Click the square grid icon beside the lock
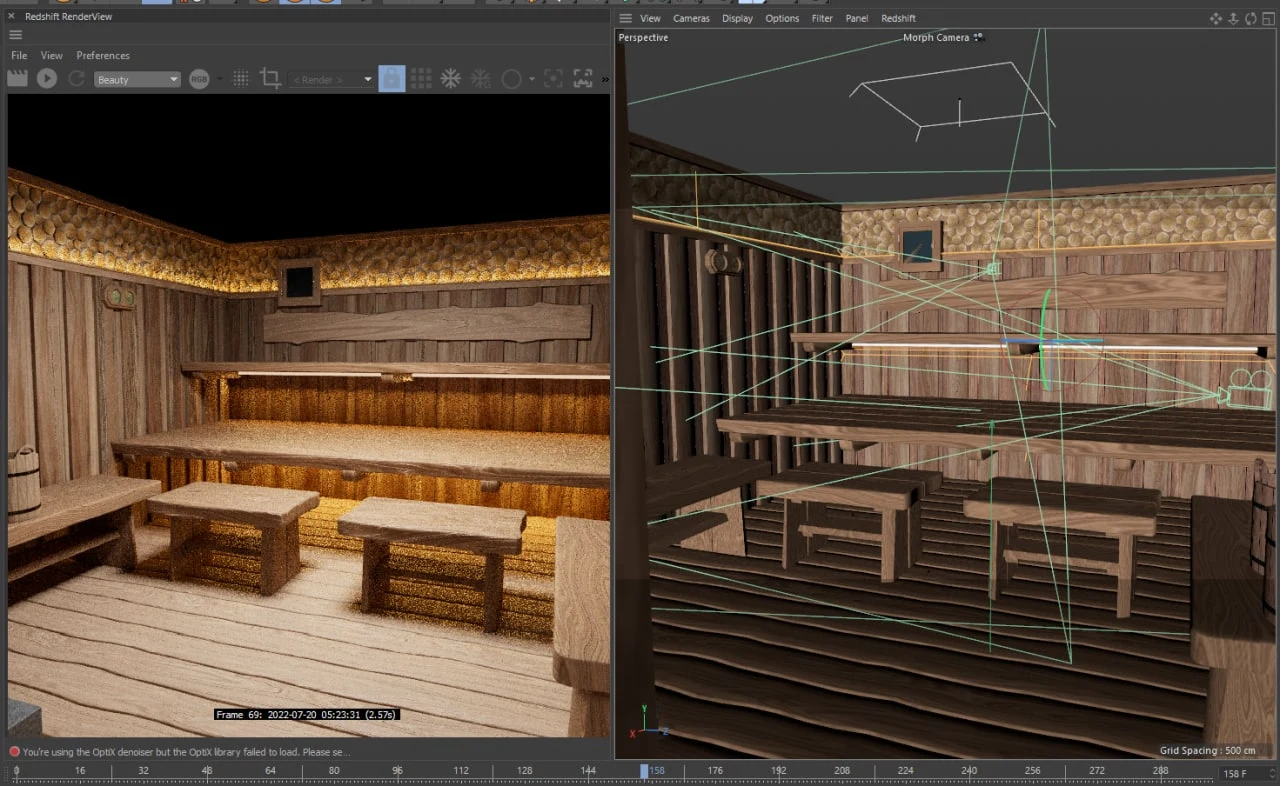 pyautogui.click(x=421, y=78)
